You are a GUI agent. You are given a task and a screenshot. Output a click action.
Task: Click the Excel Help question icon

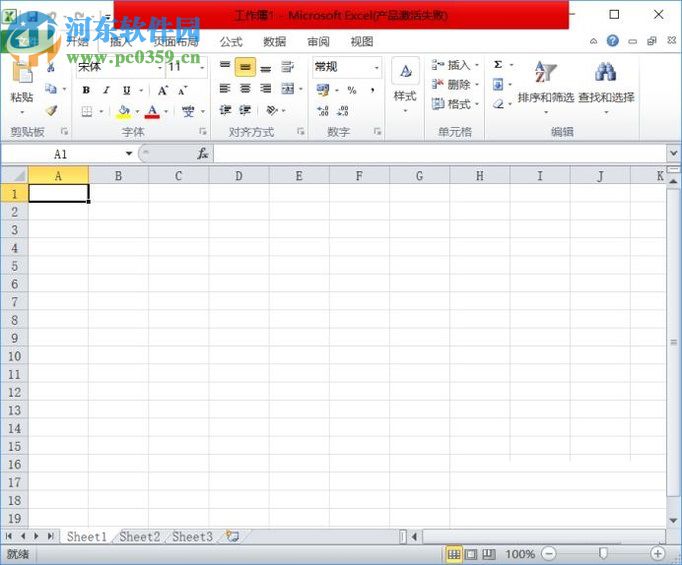(x=613, y=41)
